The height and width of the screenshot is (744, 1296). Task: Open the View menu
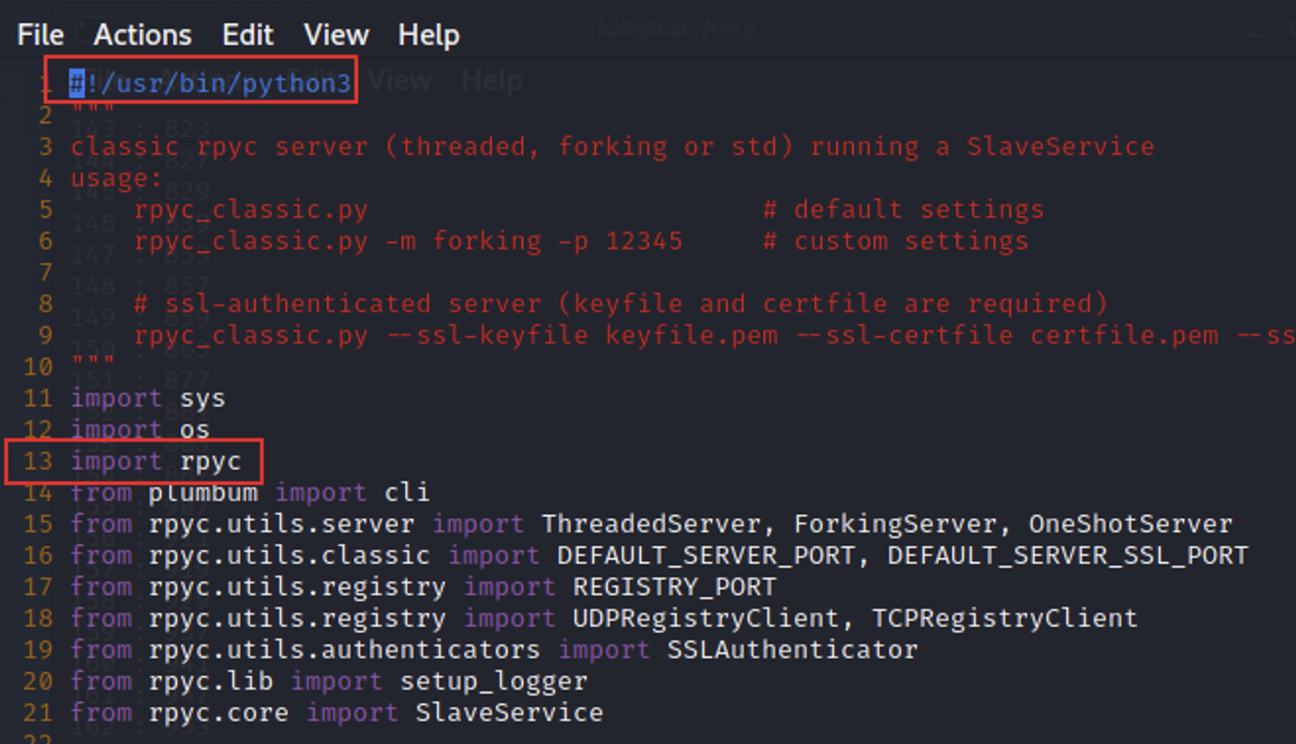pos(336,35)
